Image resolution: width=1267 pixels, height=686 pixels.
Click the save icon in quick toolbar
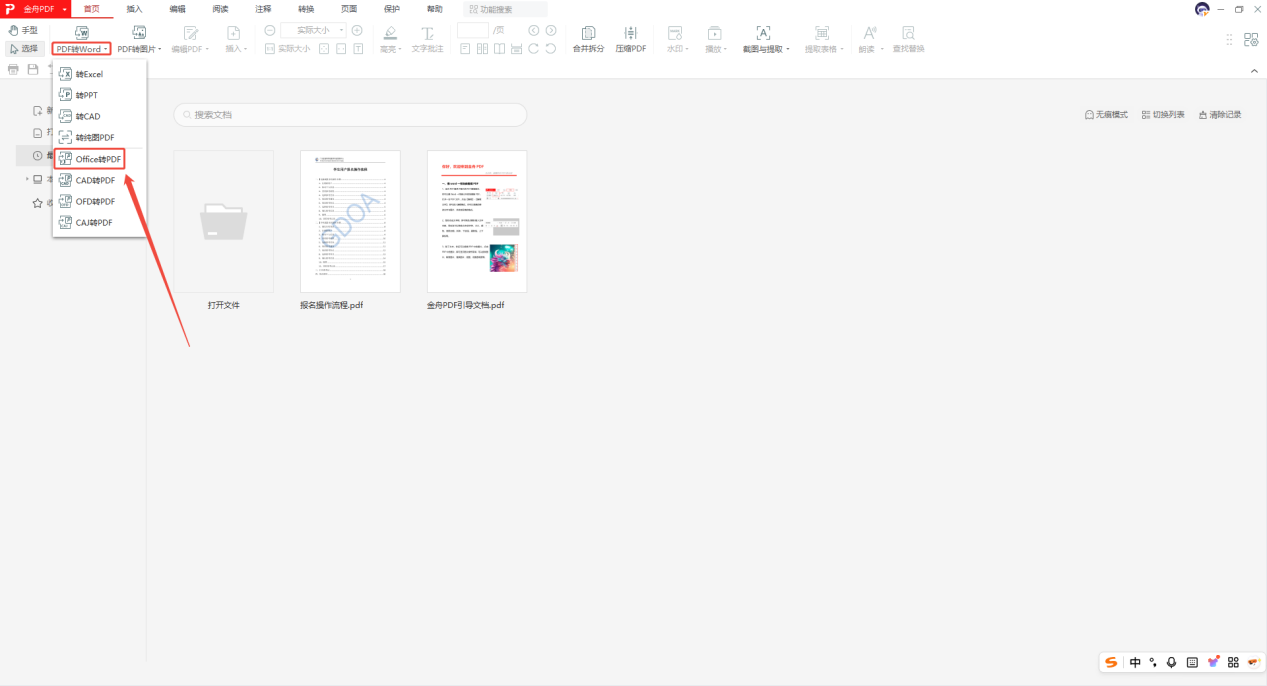(x=33, y=69)
